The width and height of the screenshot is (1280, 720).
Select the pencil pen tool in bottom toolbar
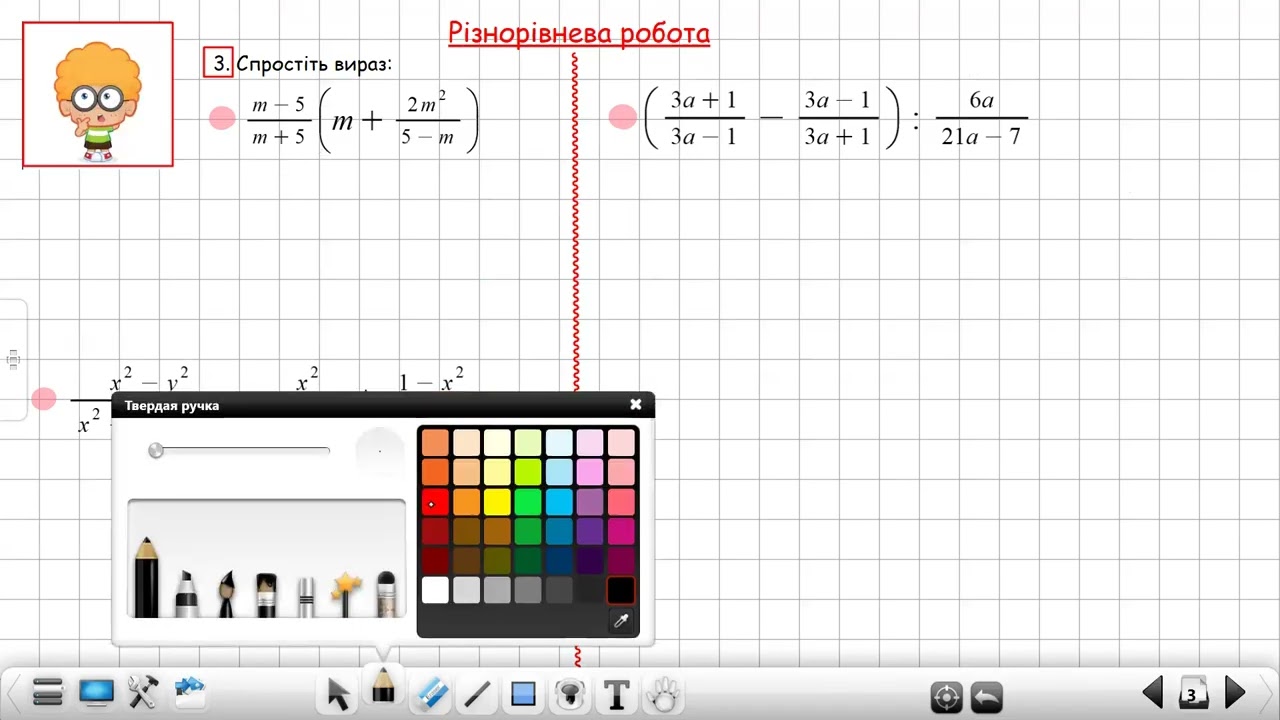click(x=382, y=687)
